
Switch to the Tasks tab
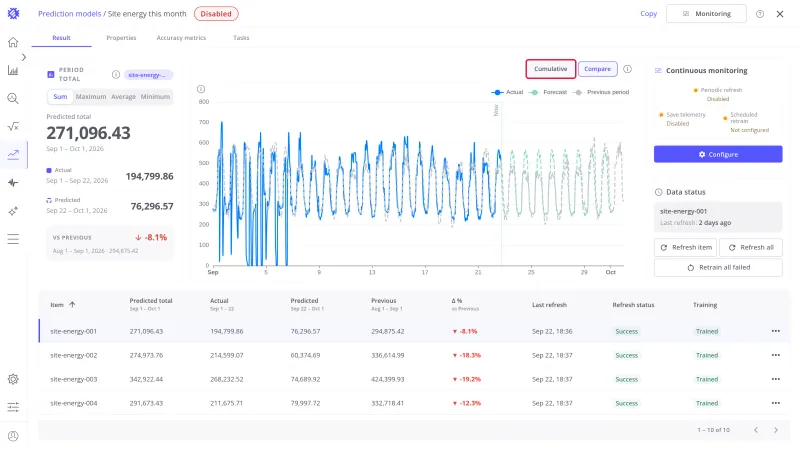241,38
